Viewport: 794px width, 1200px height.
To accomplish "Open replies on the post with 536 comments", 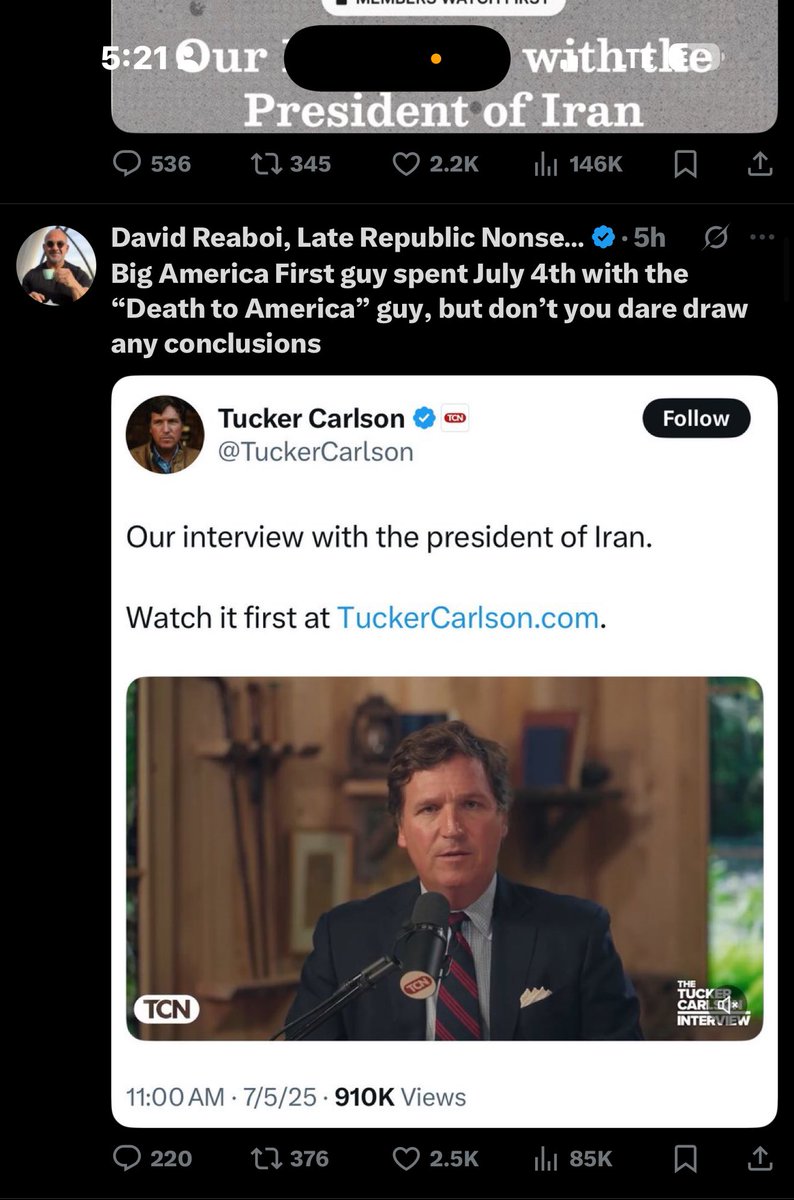I will pos(128,163).
